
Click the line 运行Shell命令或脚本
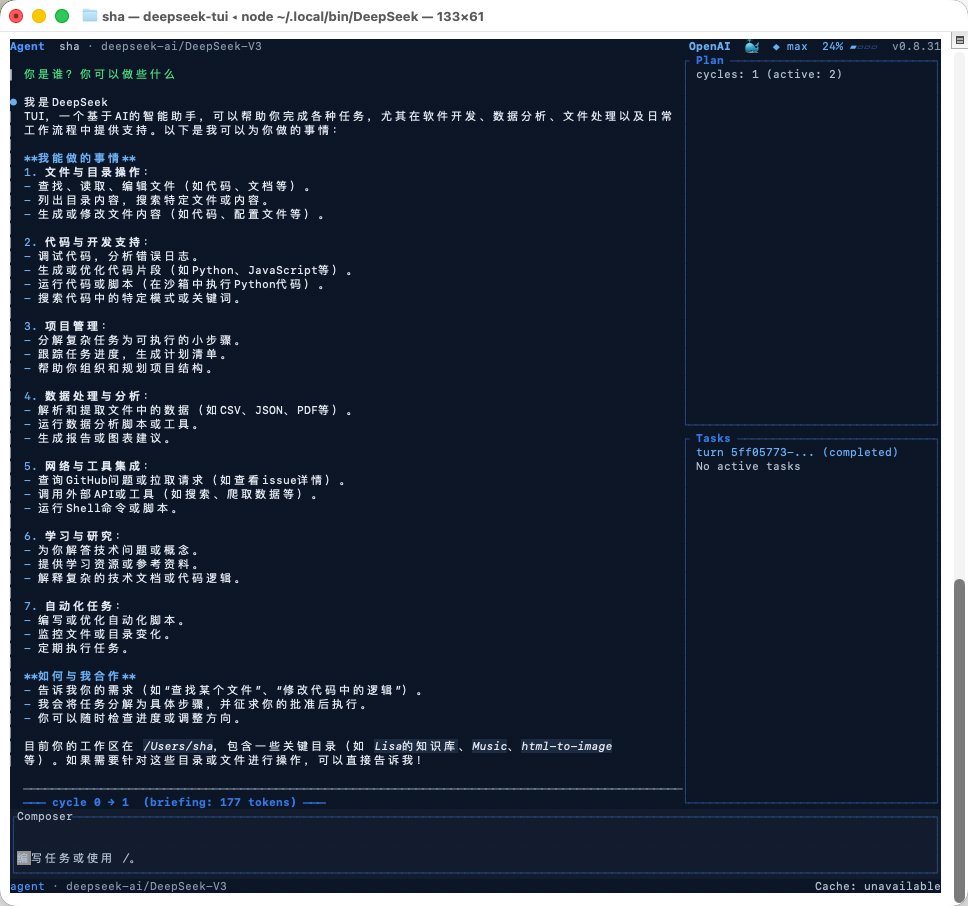coord(102,509)
